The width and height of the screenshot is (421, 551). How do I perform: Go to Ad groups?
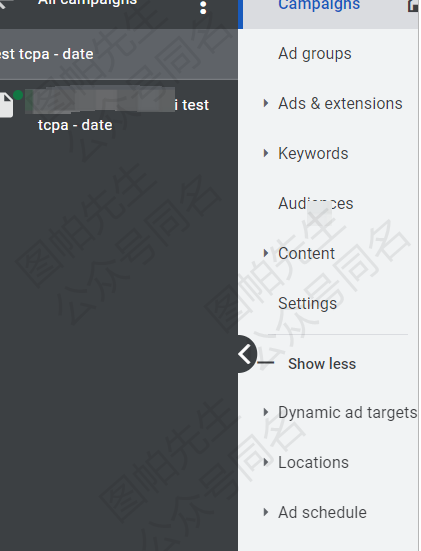coord(315,54)
